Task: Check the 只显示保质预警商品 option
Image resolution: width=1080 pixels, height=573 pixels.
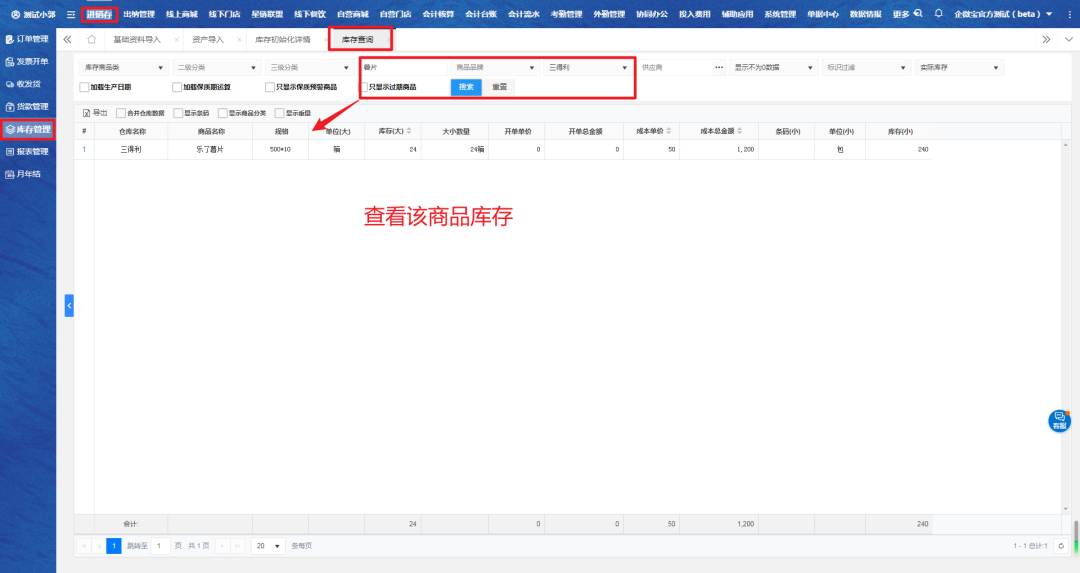Action: 270,87
